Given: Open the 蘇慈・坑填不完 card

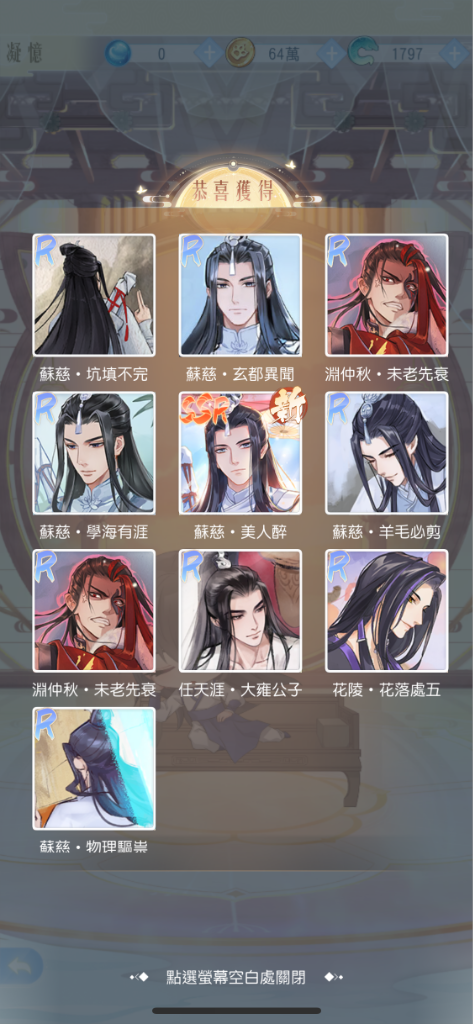Looking at the screenshot, I should click(x=94, y=295).
